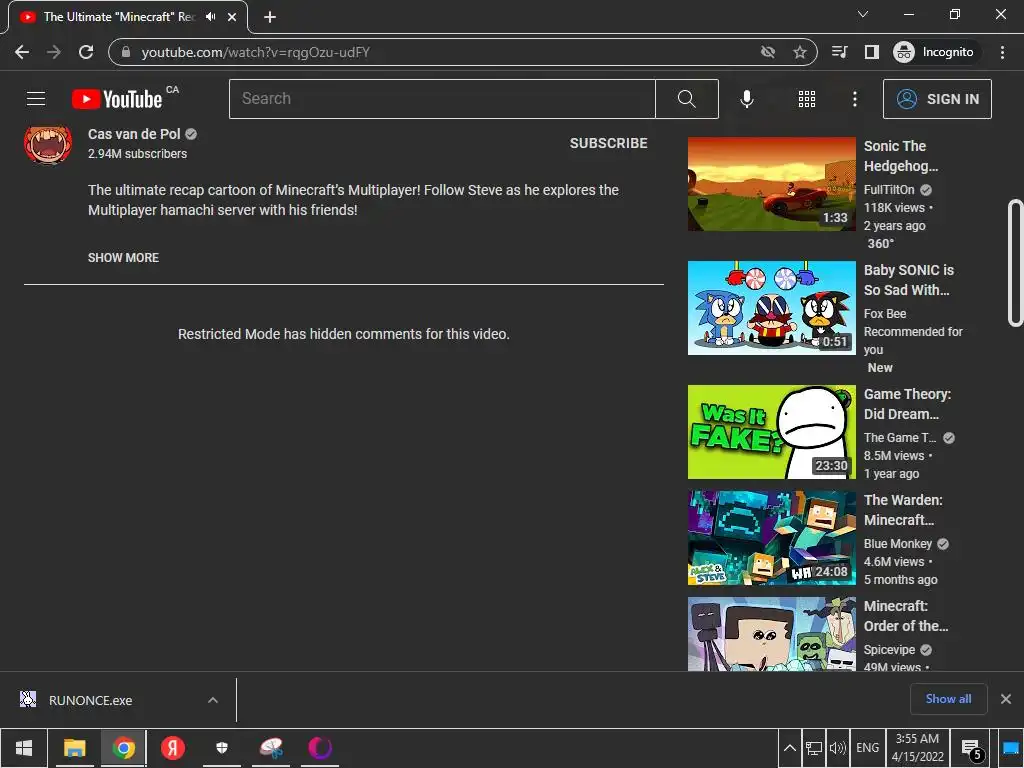Expand RUNONCE.exe download options chevron
The height and width of the screenshot is (768, 1024).
click(212, 700)
